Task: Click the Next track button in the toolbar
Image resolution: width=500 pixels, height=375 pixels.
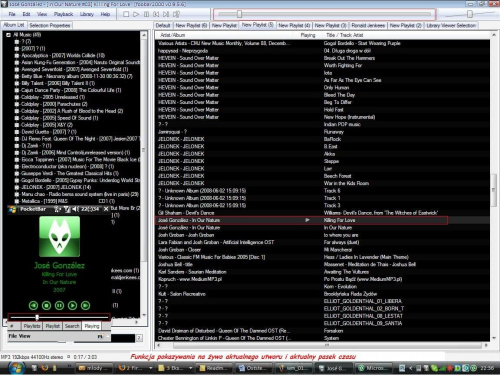Action: pyautogui.click(x=166, y=14)
